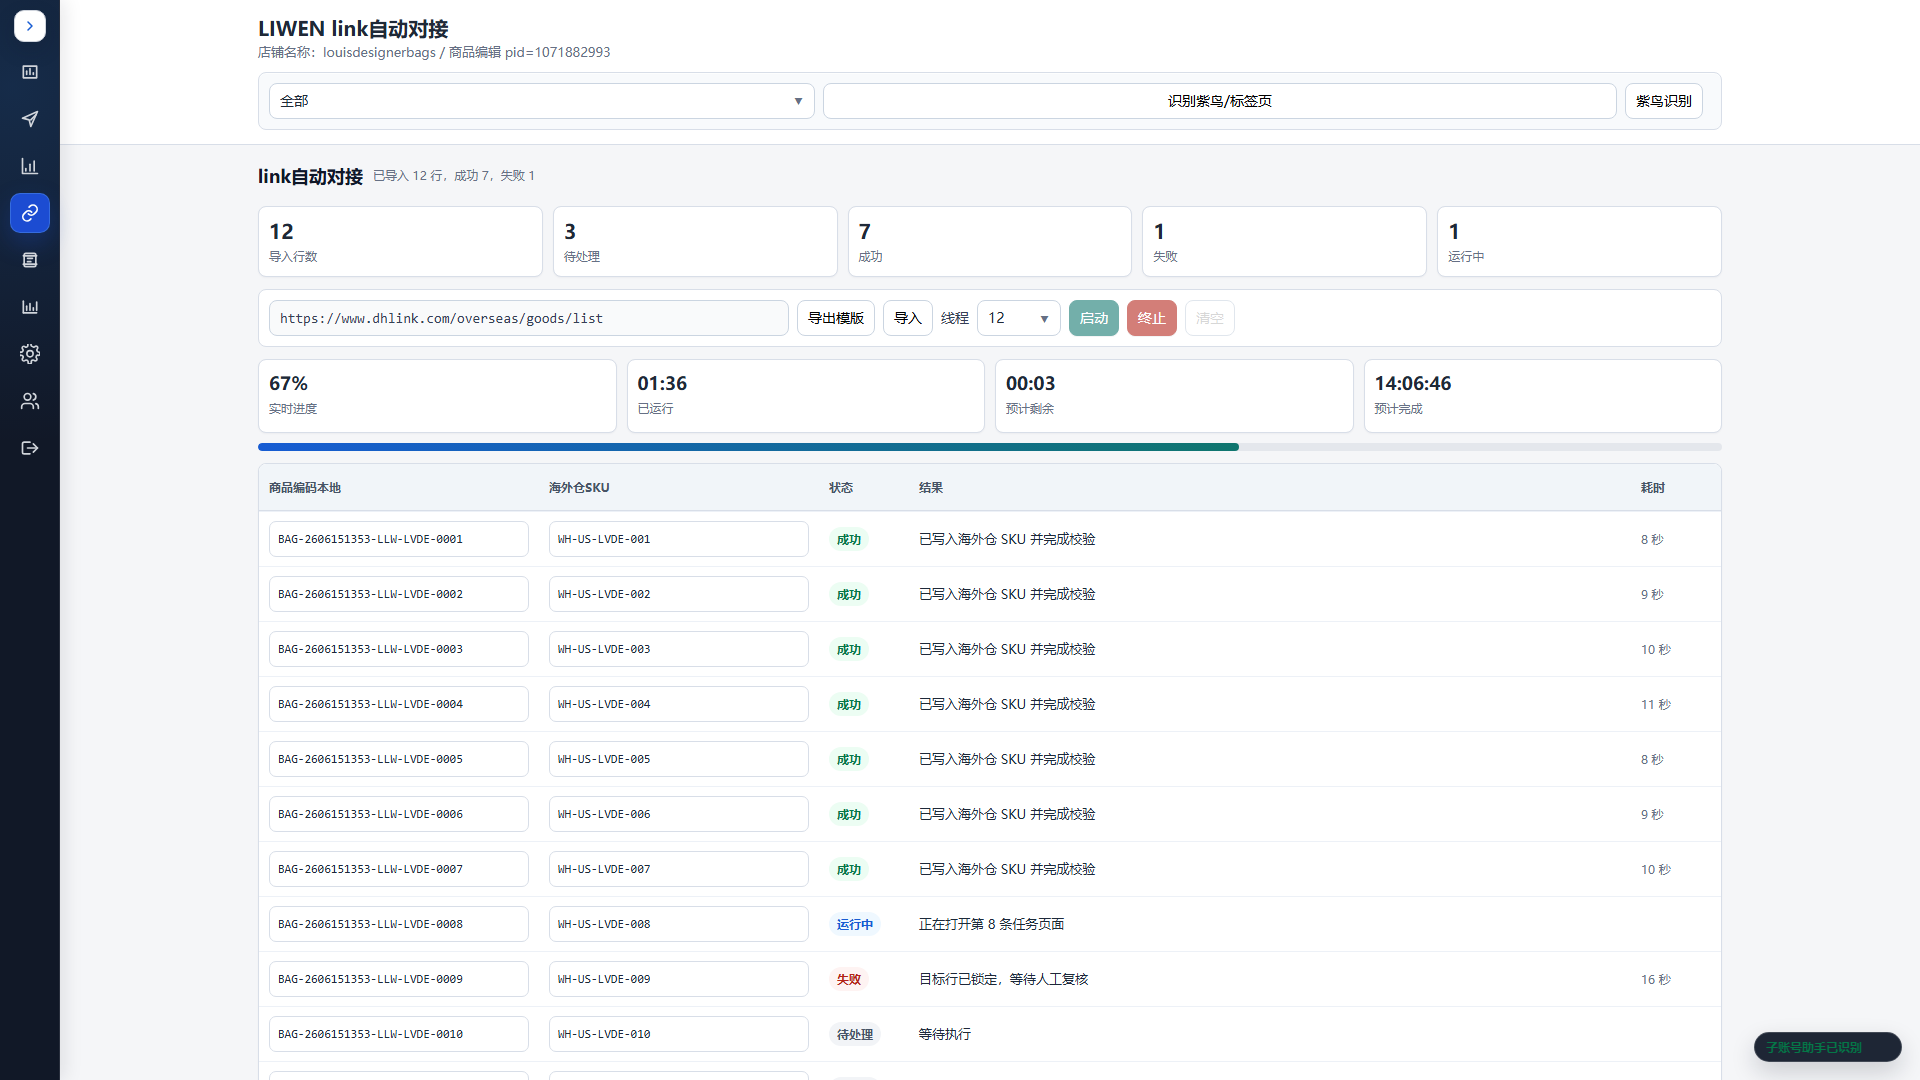
Task: Click the WH-US-LVDE-009 overseas SKU field
Action: 678,979
